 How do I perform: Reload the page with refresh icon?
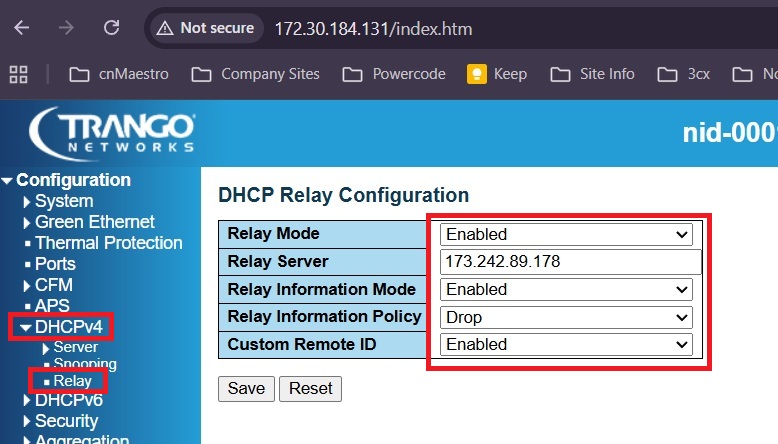point(111,28)
